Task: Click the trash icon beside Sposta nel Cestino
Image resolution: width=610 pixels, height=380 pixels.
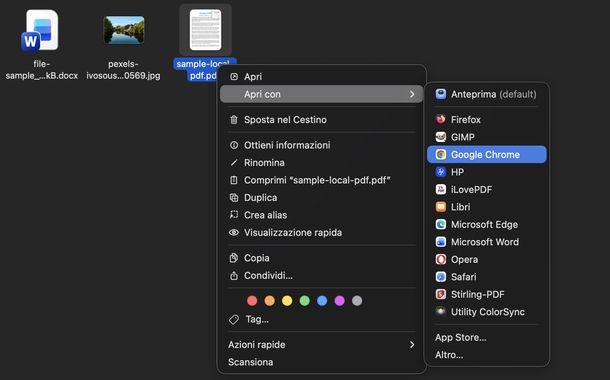Action: [234, 119]
